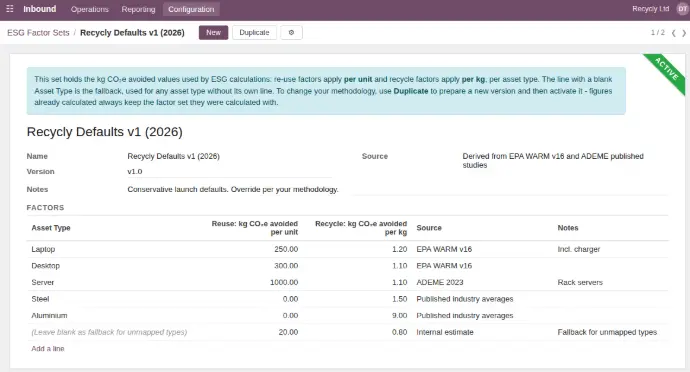Viewport: 690px width, 372px height.
Task: Open the Reporting menu
Action: pyautogui.click(x=139, y=9)
